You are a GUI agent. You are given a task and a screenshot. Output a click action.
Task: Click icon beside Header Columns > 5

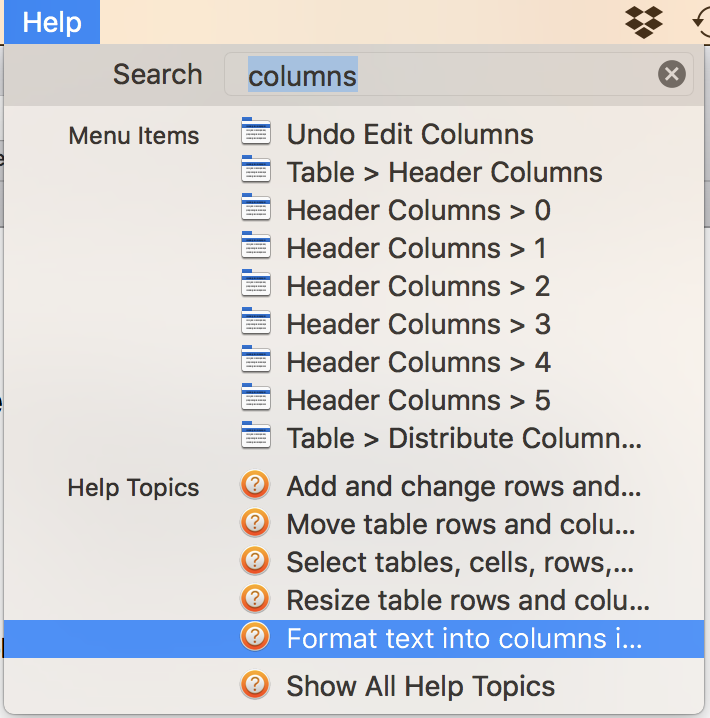pos(256,399)
